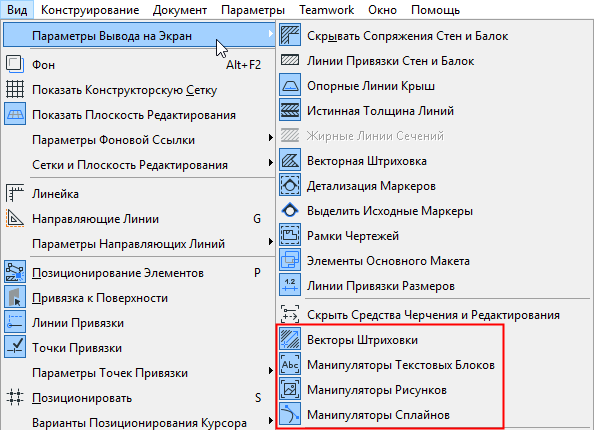This screenshot has width=594, height=430.
Task: Click the Выделить Исходные Маркеры icon
Action: (x=290, y=210)
